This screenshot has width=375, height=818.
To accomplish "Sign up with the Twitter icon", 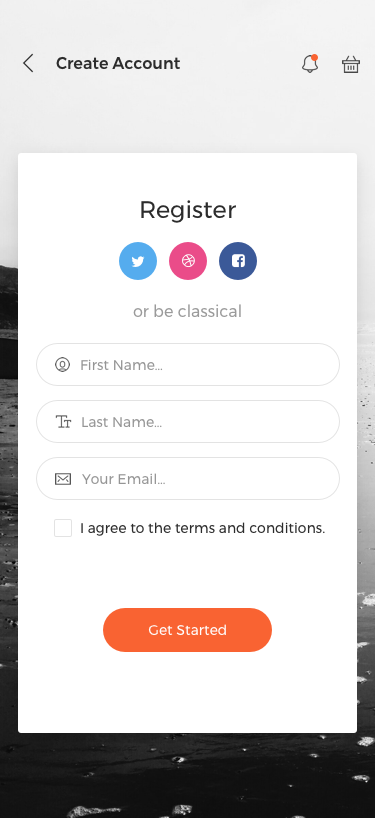I will point(138,261).
